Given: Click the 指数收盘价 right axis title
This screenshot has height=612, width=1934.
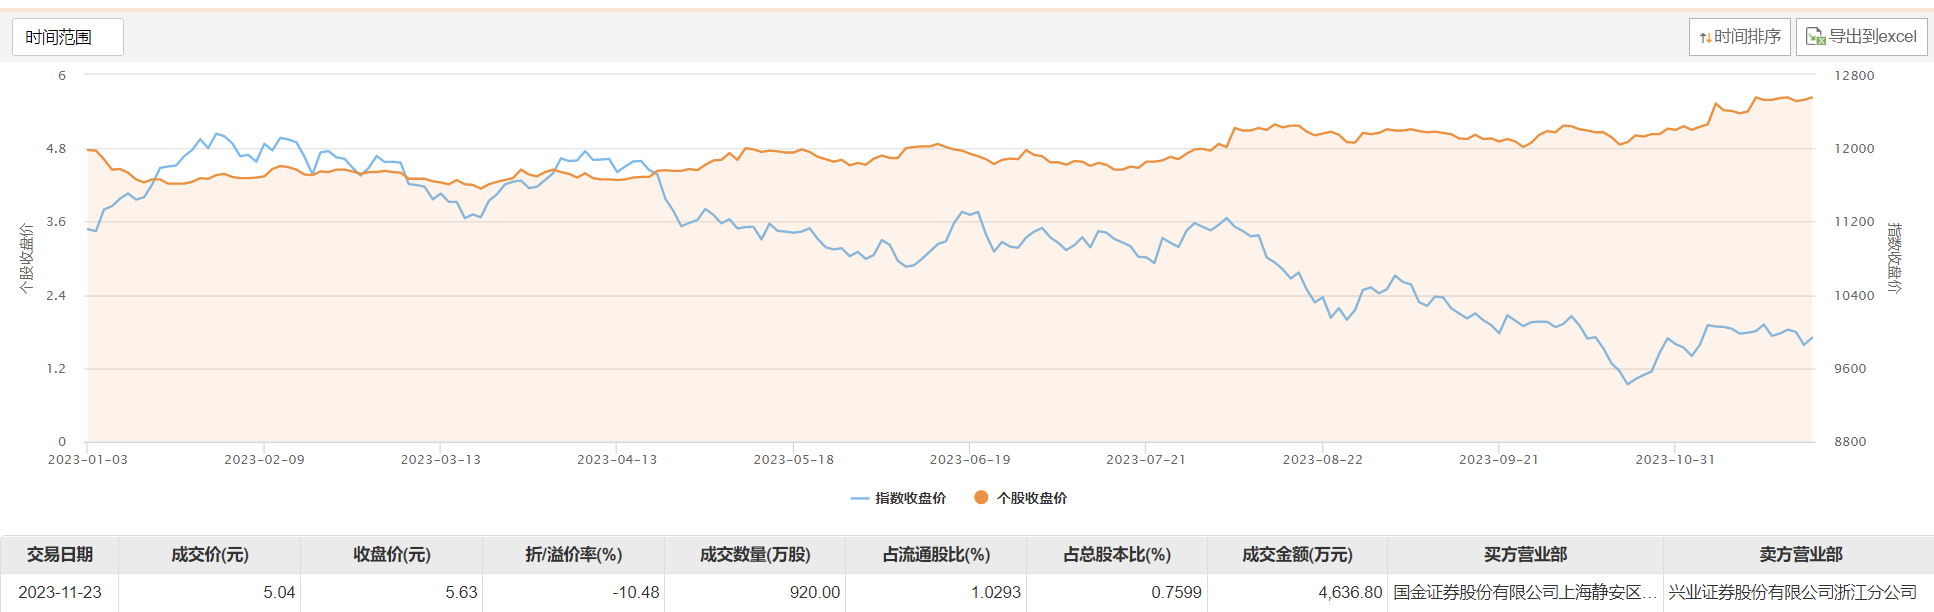Looking at the screenshot, I should tap(1894, 258).
